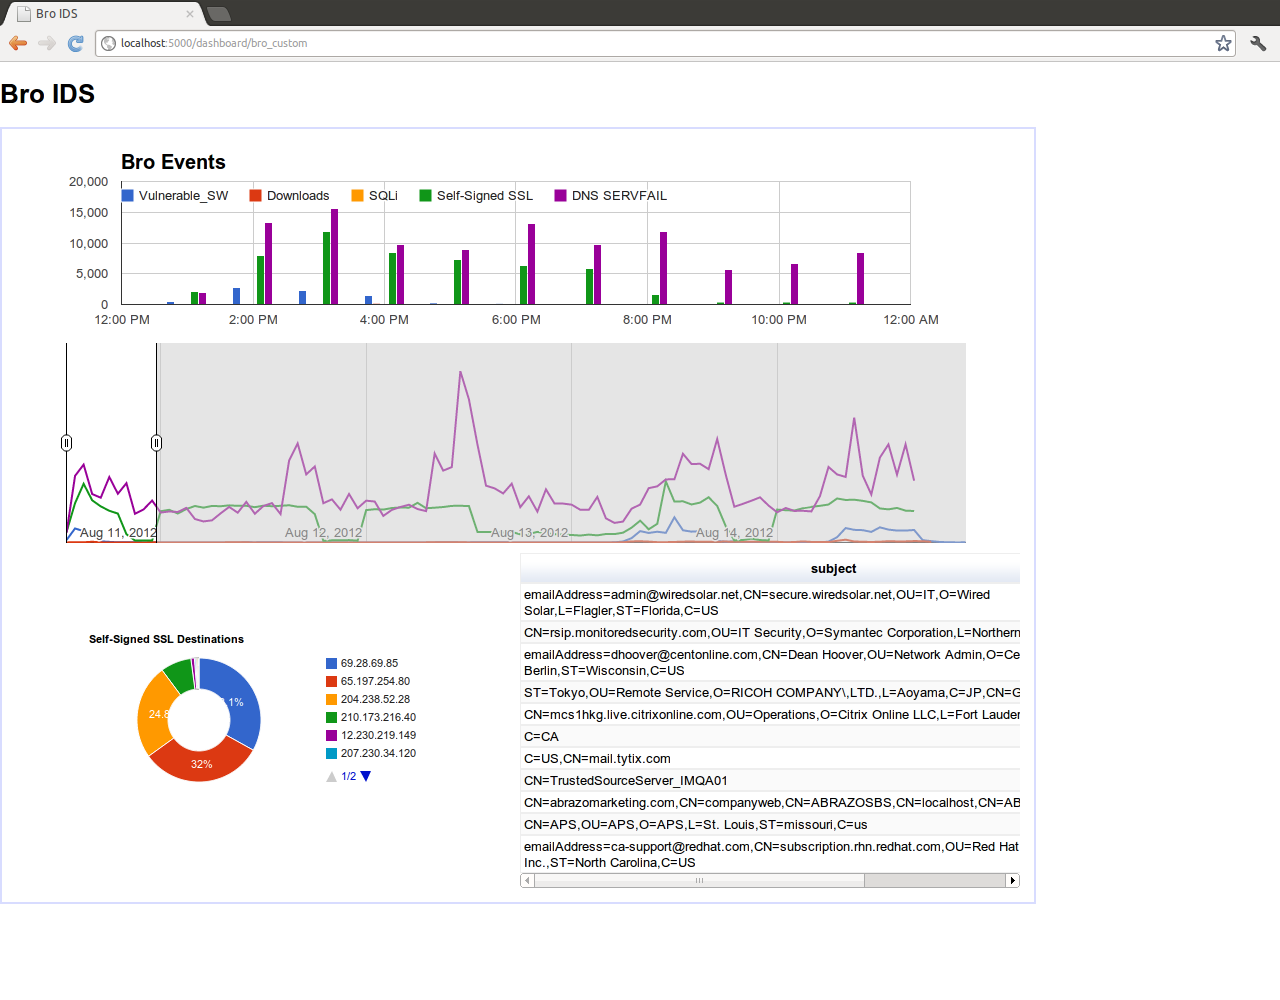Bookmark the page using the star icon
1280x1000 pixels.
pos(1223,43)
